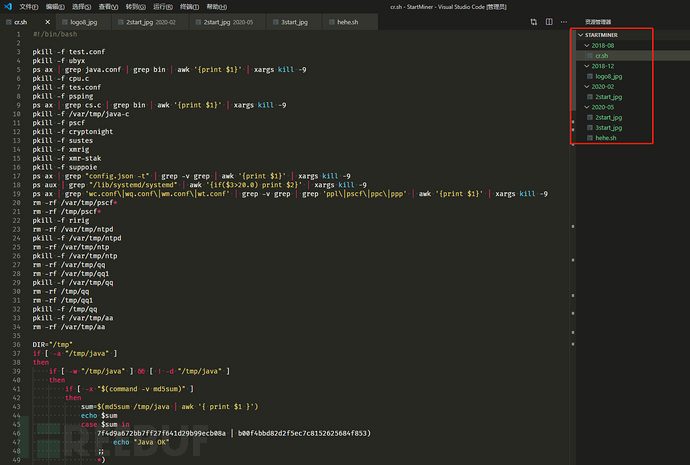
Task: Switch to the 2start_jpg 2020-02 tab
Action: (x=150, y=22)
